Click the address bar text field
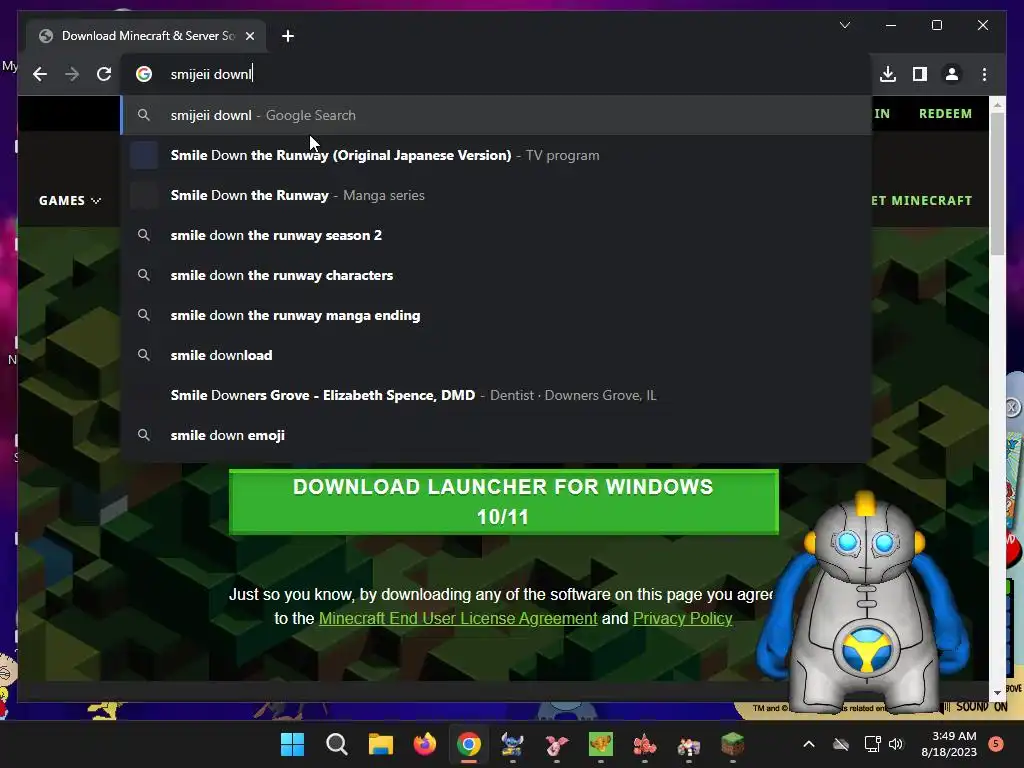 click(x=496, y=74)
